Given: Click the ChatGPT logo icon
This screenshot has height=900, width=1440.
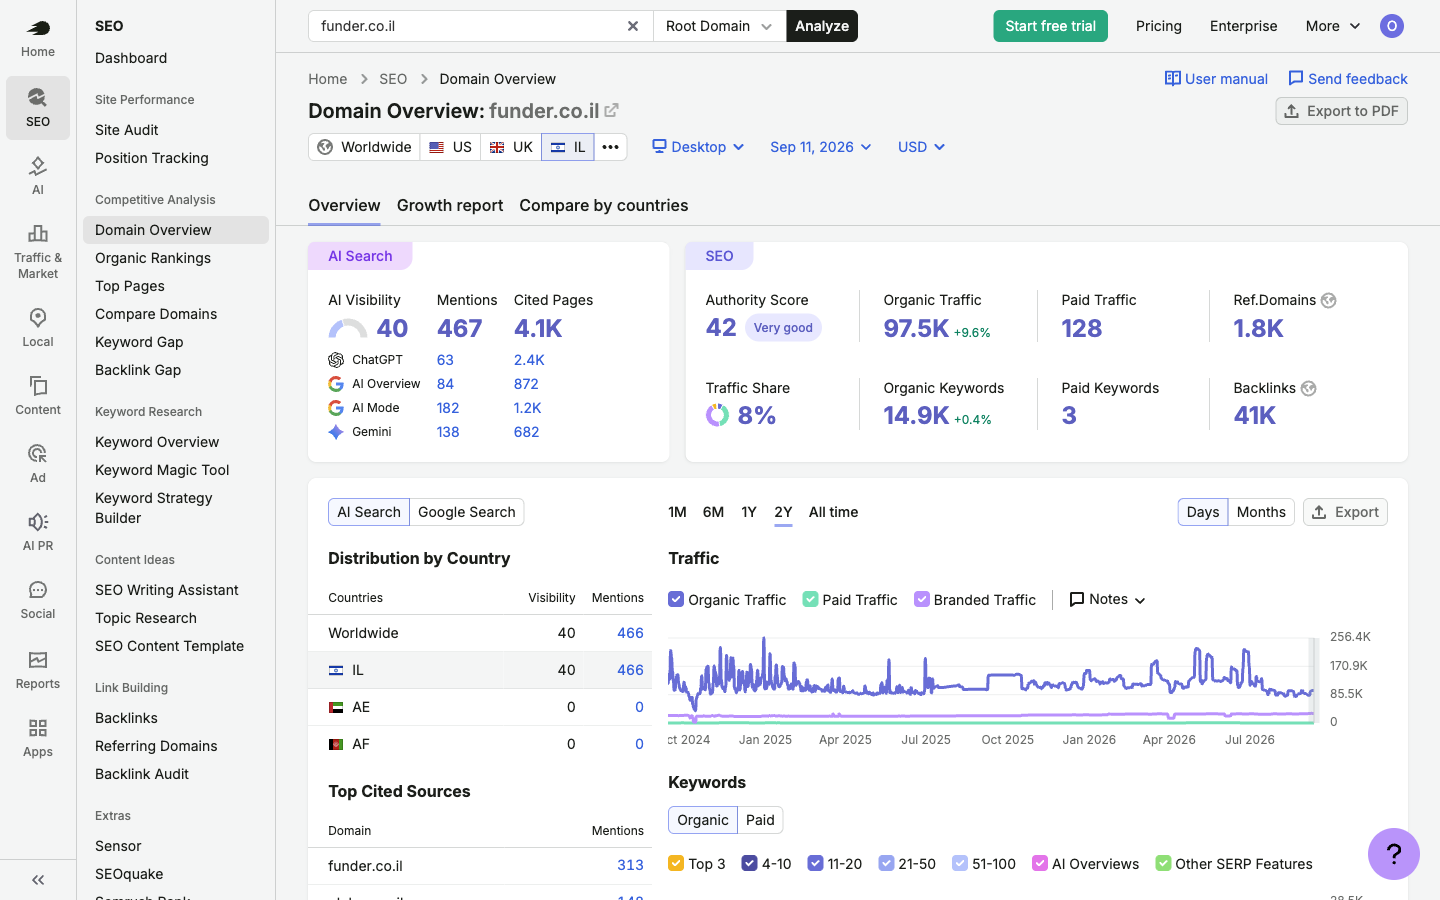Looking at the screenshot, I should tap(336, 360).
